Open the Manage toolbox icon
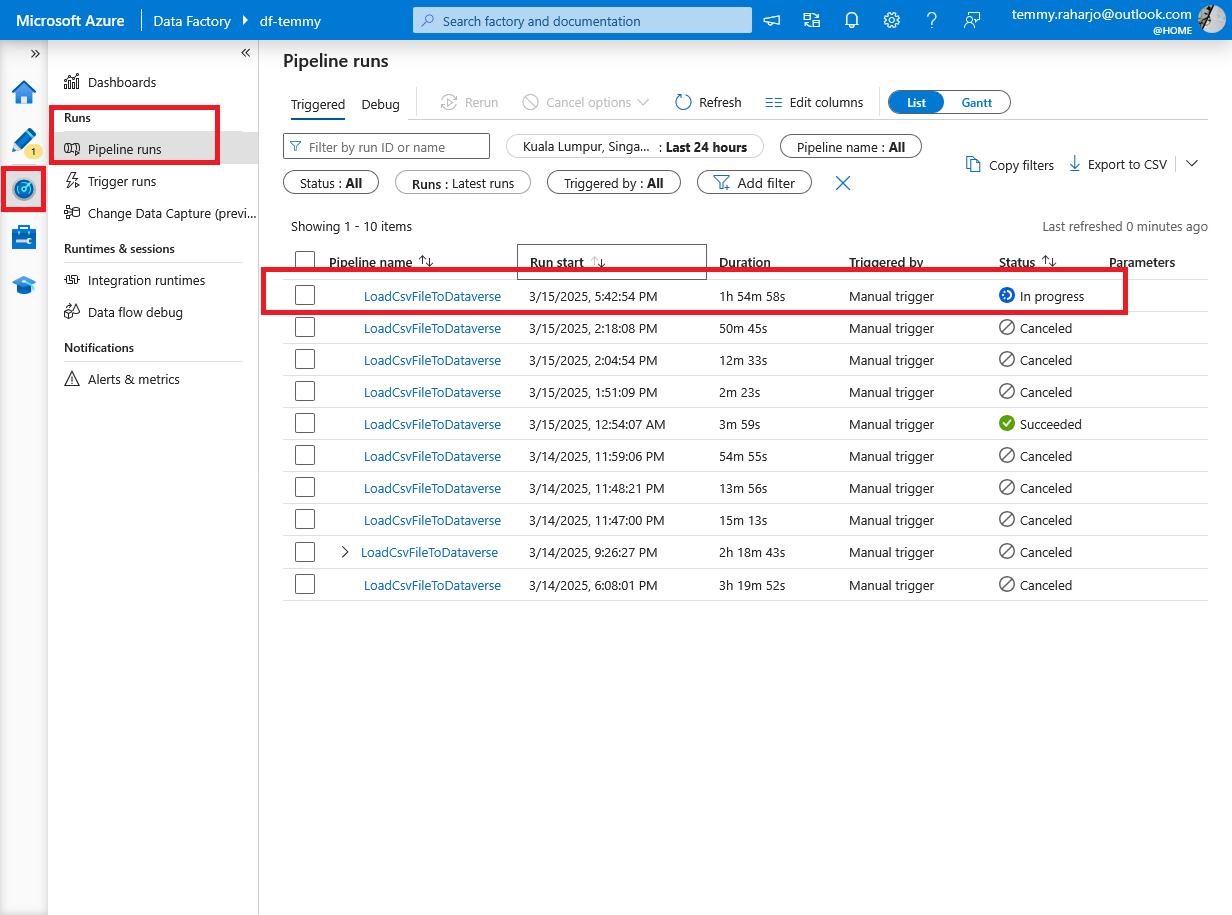The width and height of the screenshot is (1232, 915). (23, 237)
